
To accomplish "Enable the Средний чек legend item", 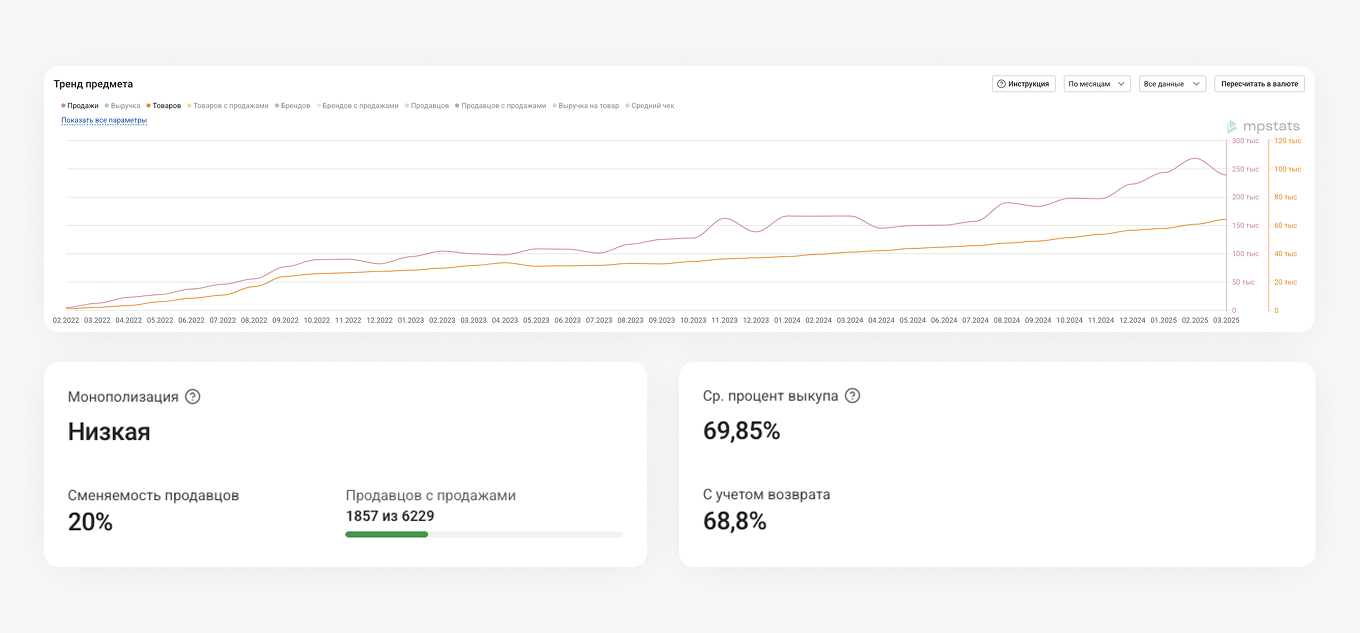I will point(650,105).
